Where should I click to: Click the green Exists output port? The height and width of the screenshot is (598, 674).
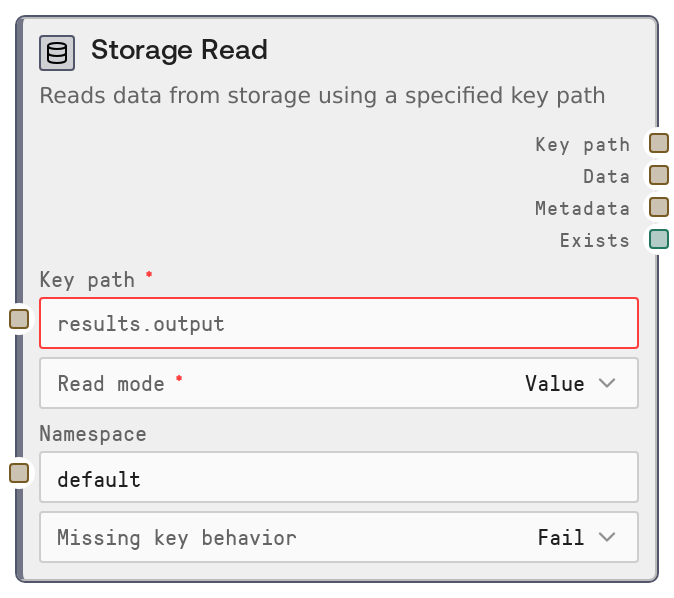658,239
